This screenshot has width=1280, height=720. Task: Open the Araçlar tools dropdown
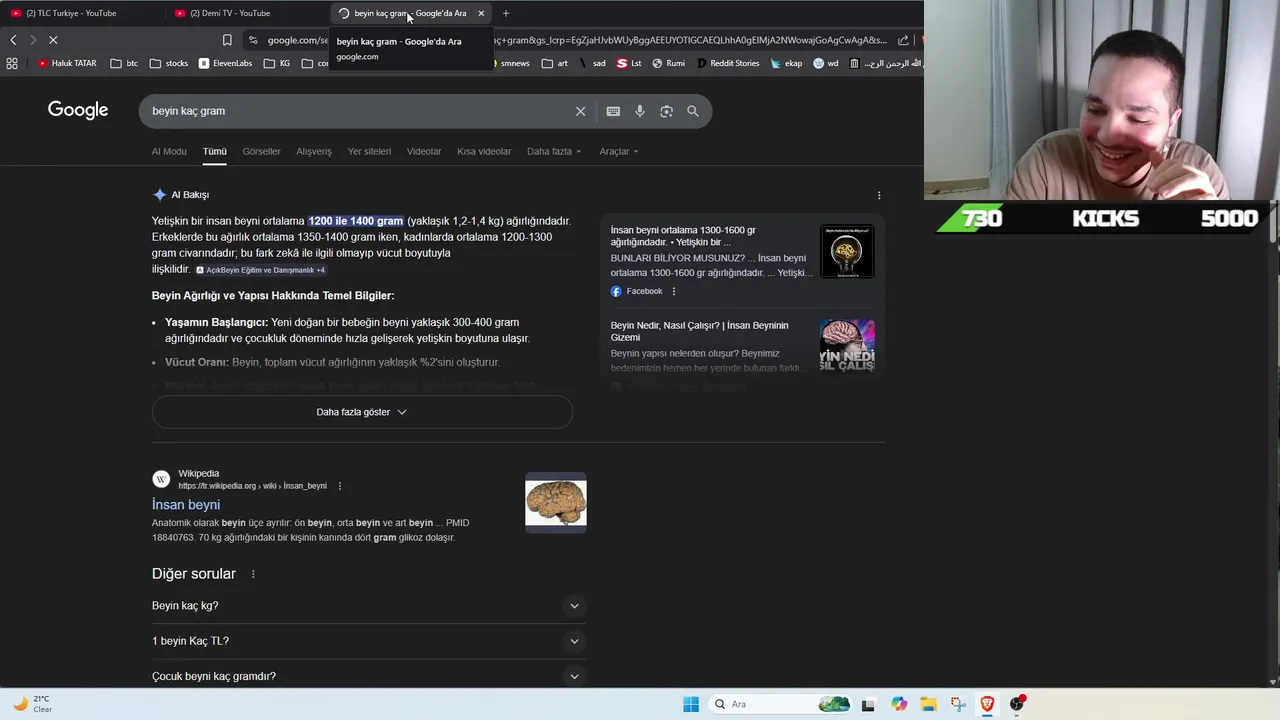(619, 152)
